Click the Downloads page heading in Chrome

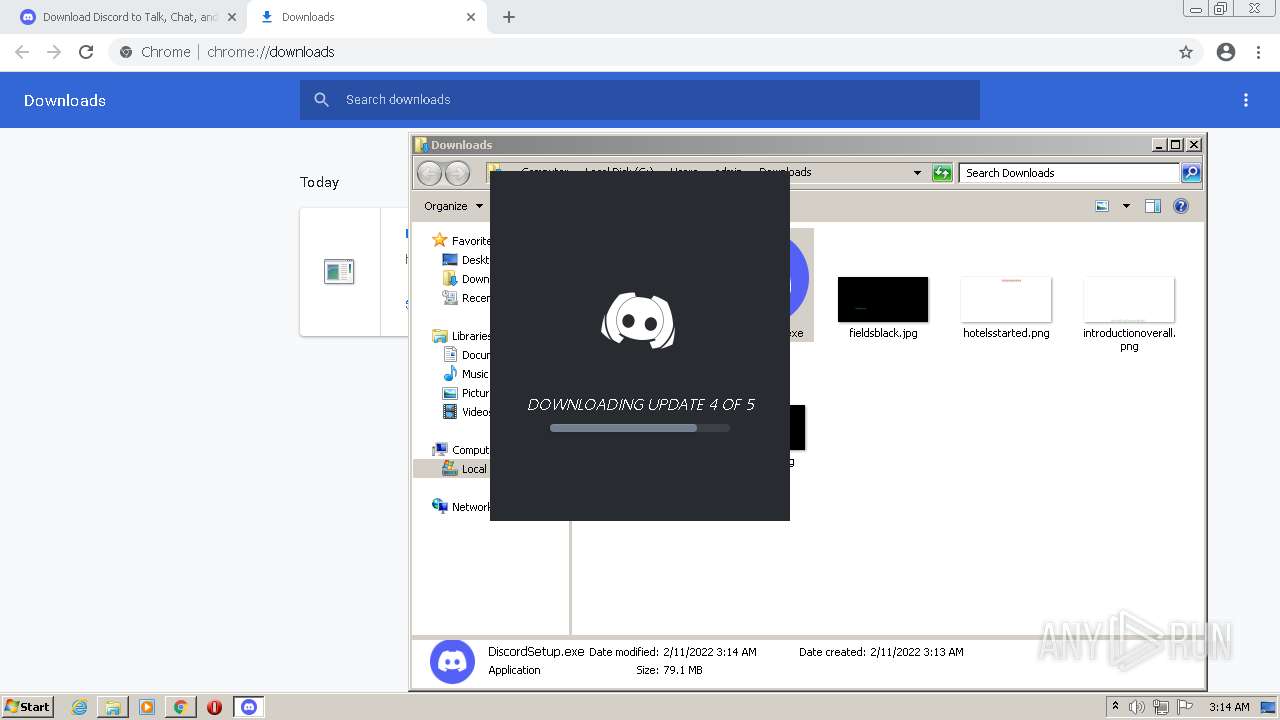[65, 100]
